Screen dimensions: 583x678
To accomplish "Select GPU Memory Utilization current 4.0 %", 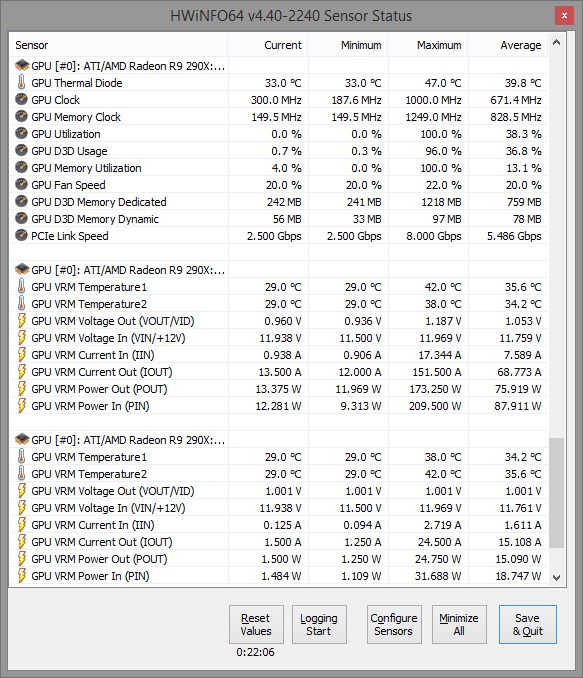I will coord(286,168).
